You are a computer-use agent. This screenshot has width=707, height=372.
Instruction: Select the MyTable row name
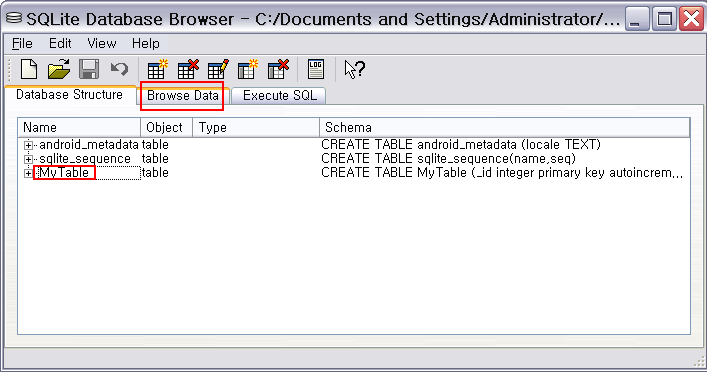pyautogui.click(x=64, y=172)
